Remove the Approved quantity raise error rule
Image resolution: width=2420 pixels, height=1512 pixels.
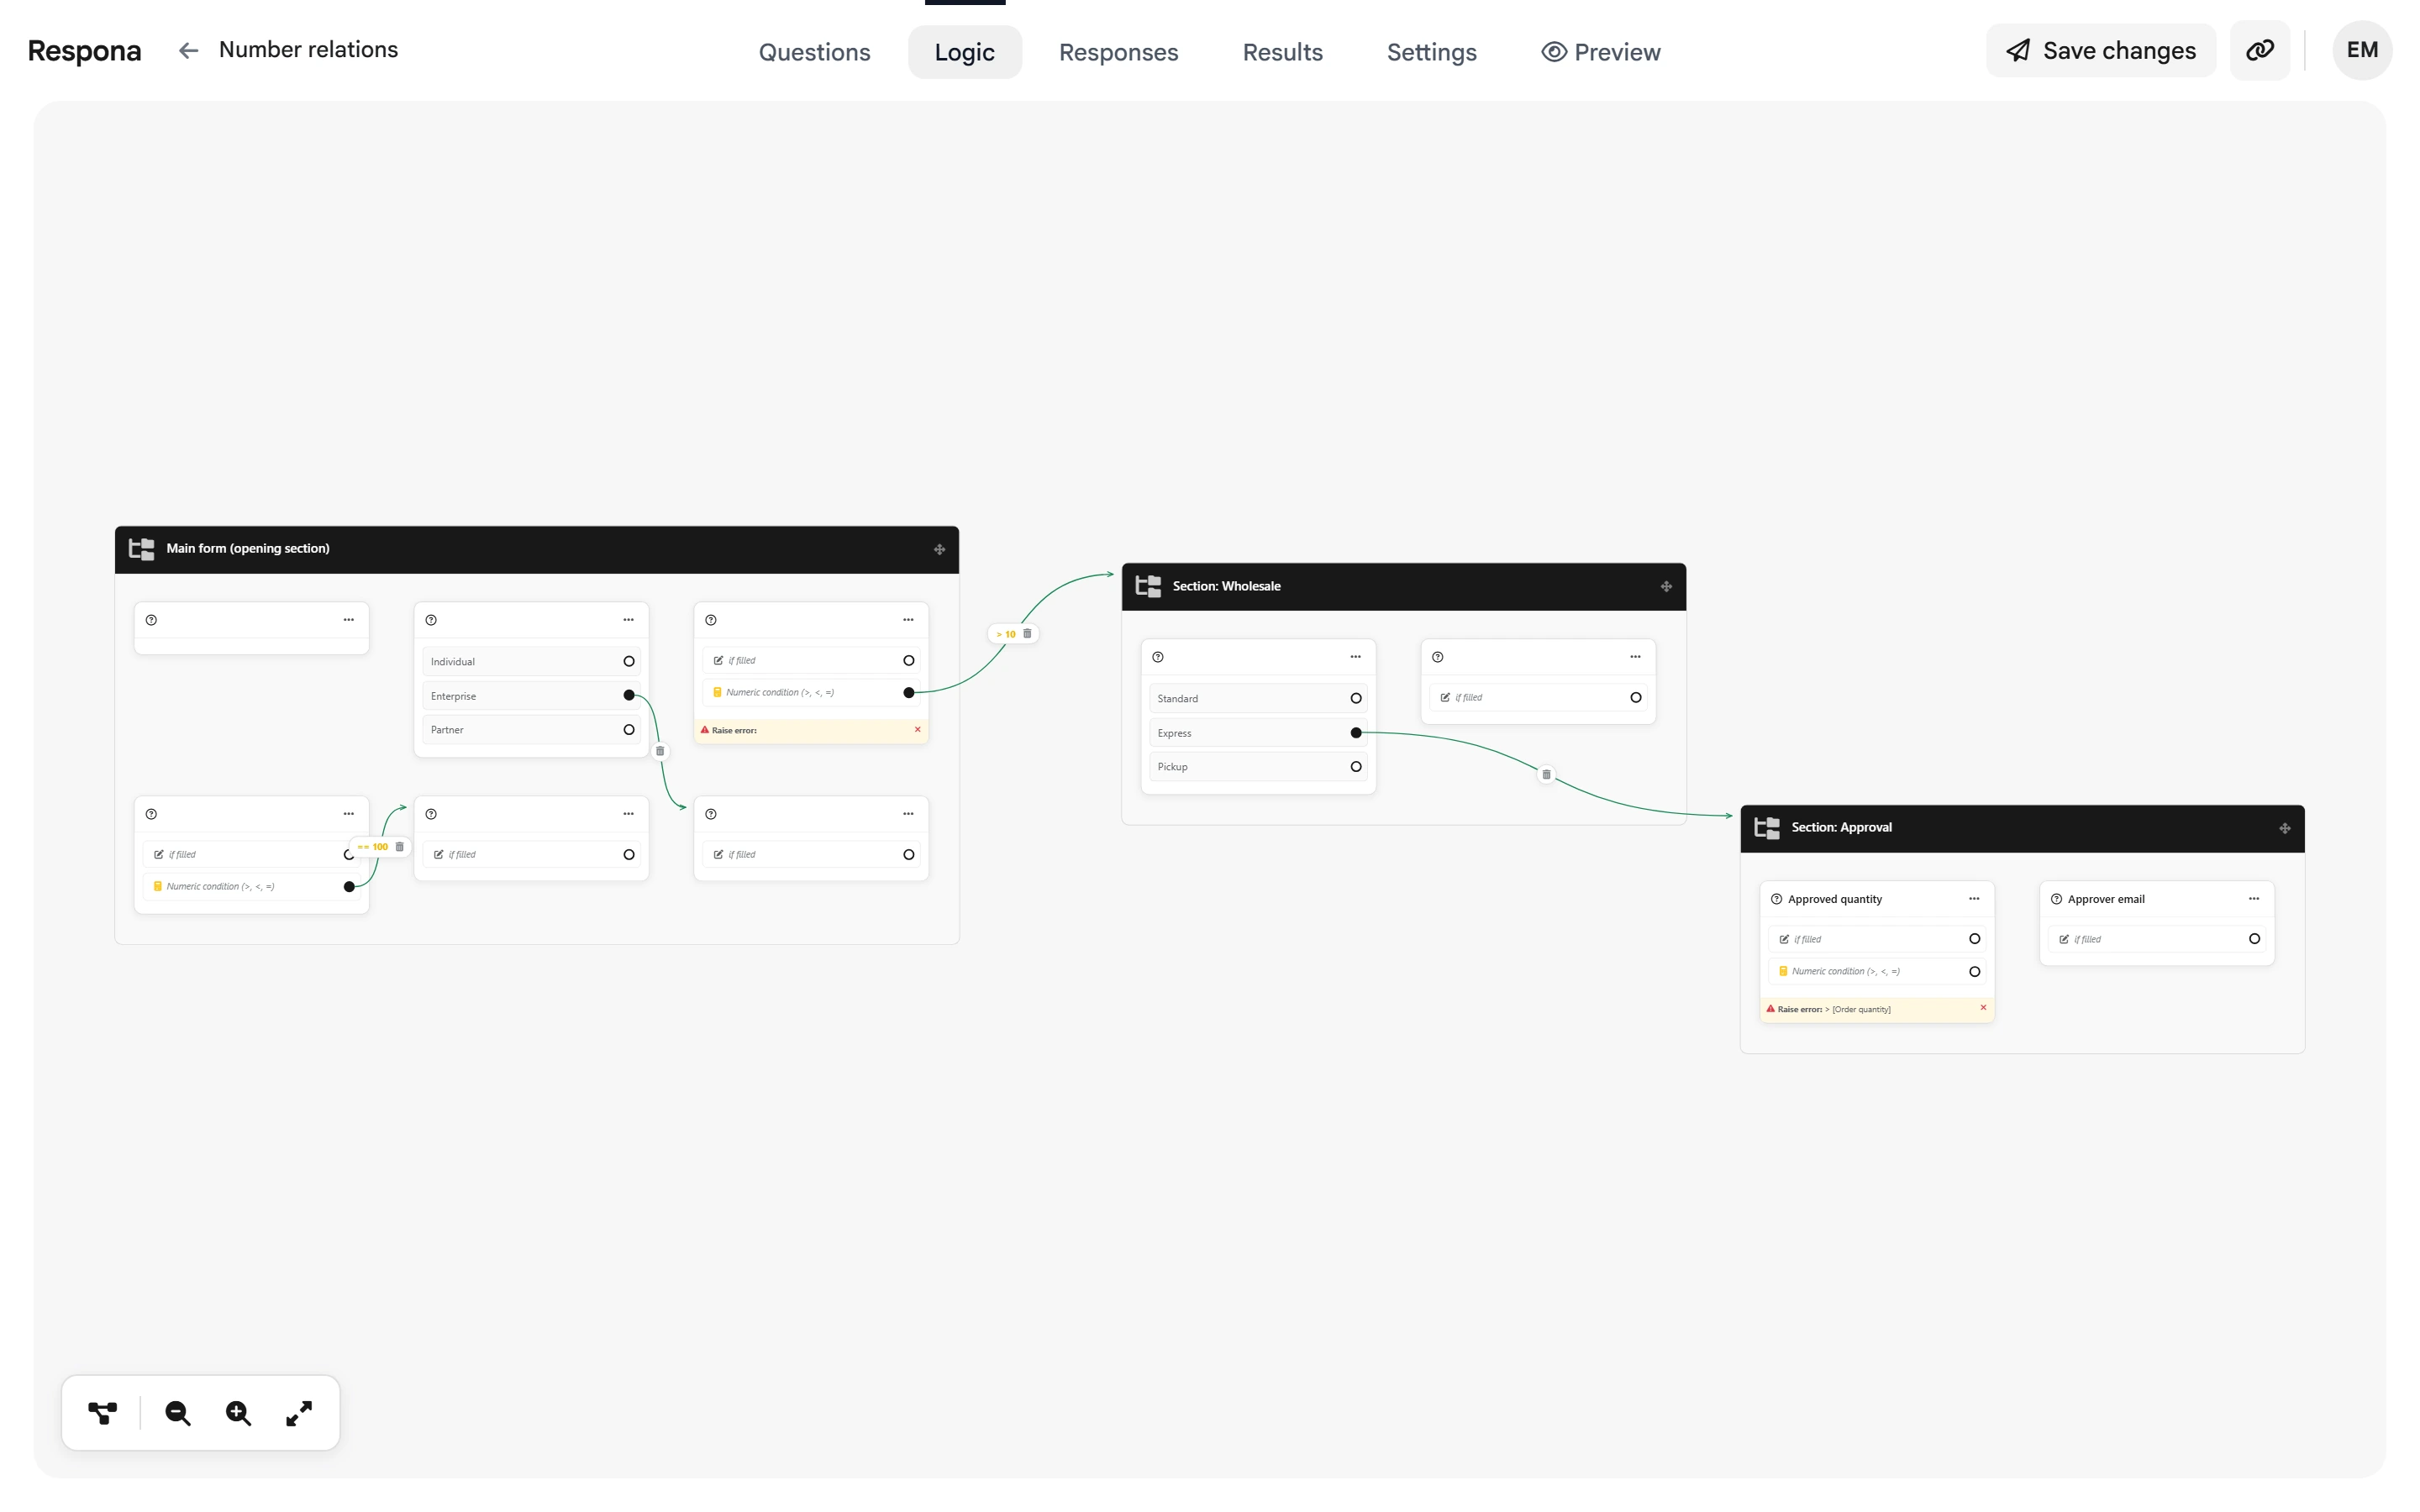(1983, 1008)
